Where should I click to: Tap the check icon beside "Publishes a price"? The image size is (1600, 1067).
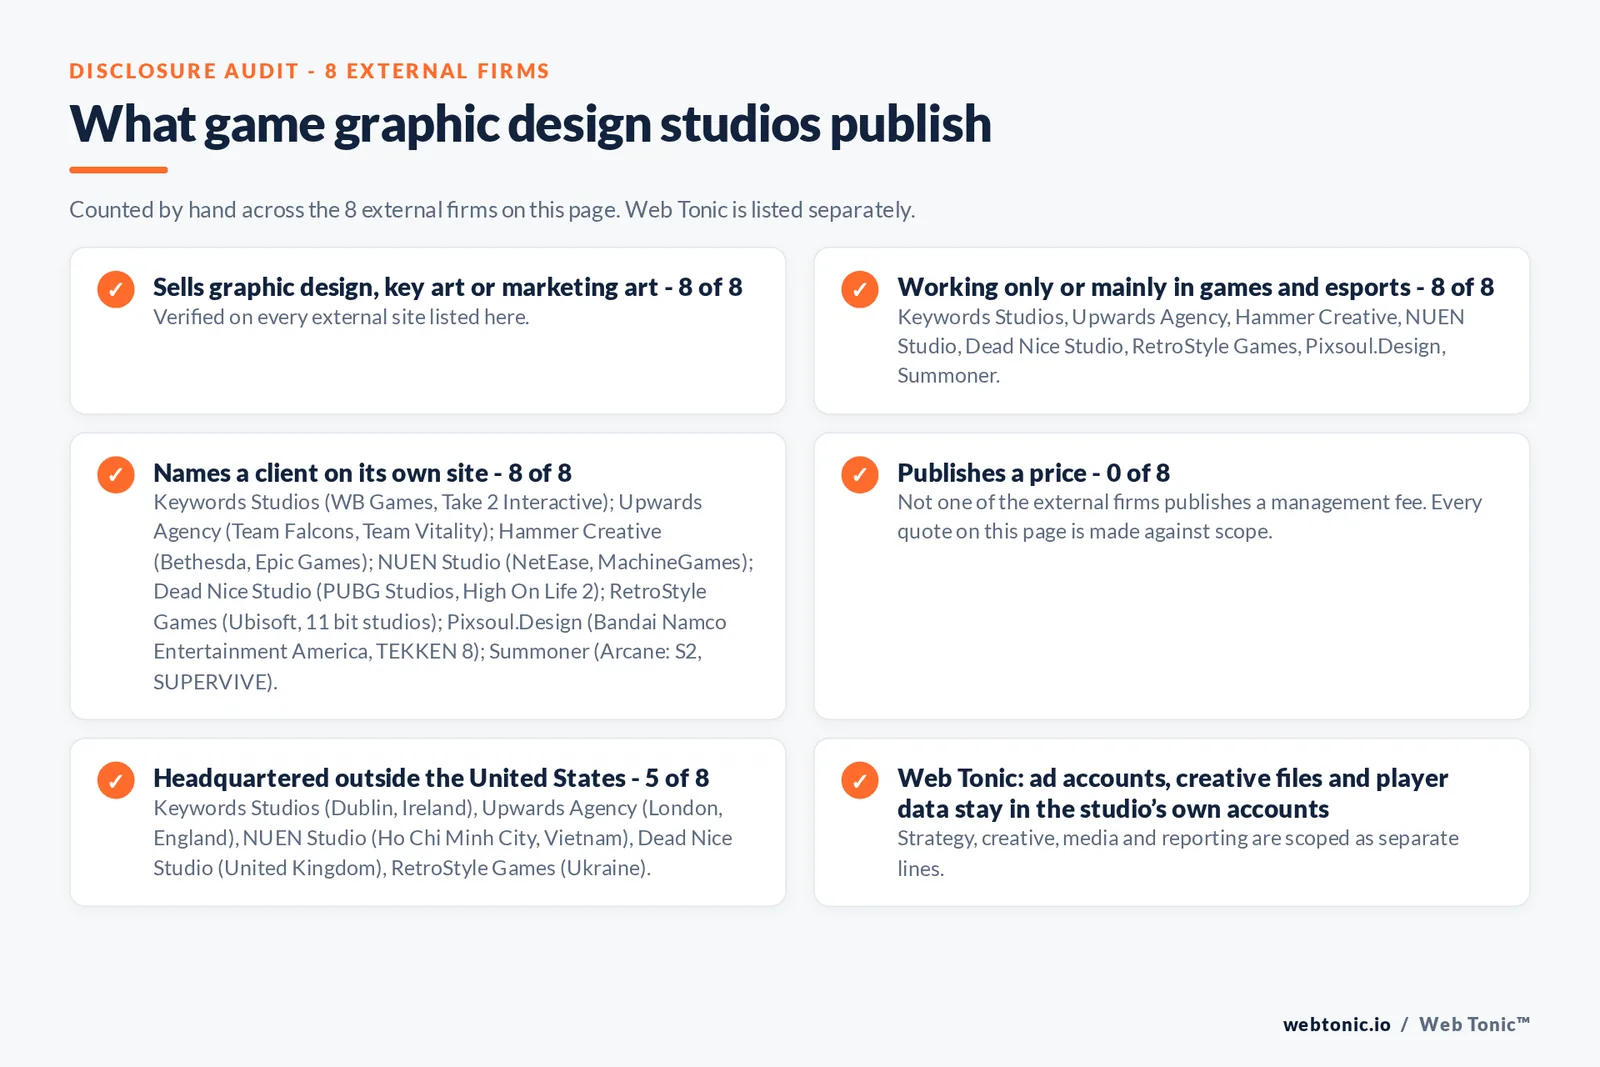pyautogui.click(x=860, y=474)
